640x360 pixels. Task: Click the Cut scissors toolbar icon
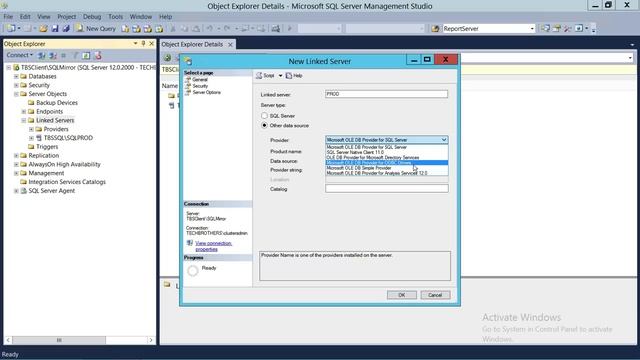click(173, 29)
